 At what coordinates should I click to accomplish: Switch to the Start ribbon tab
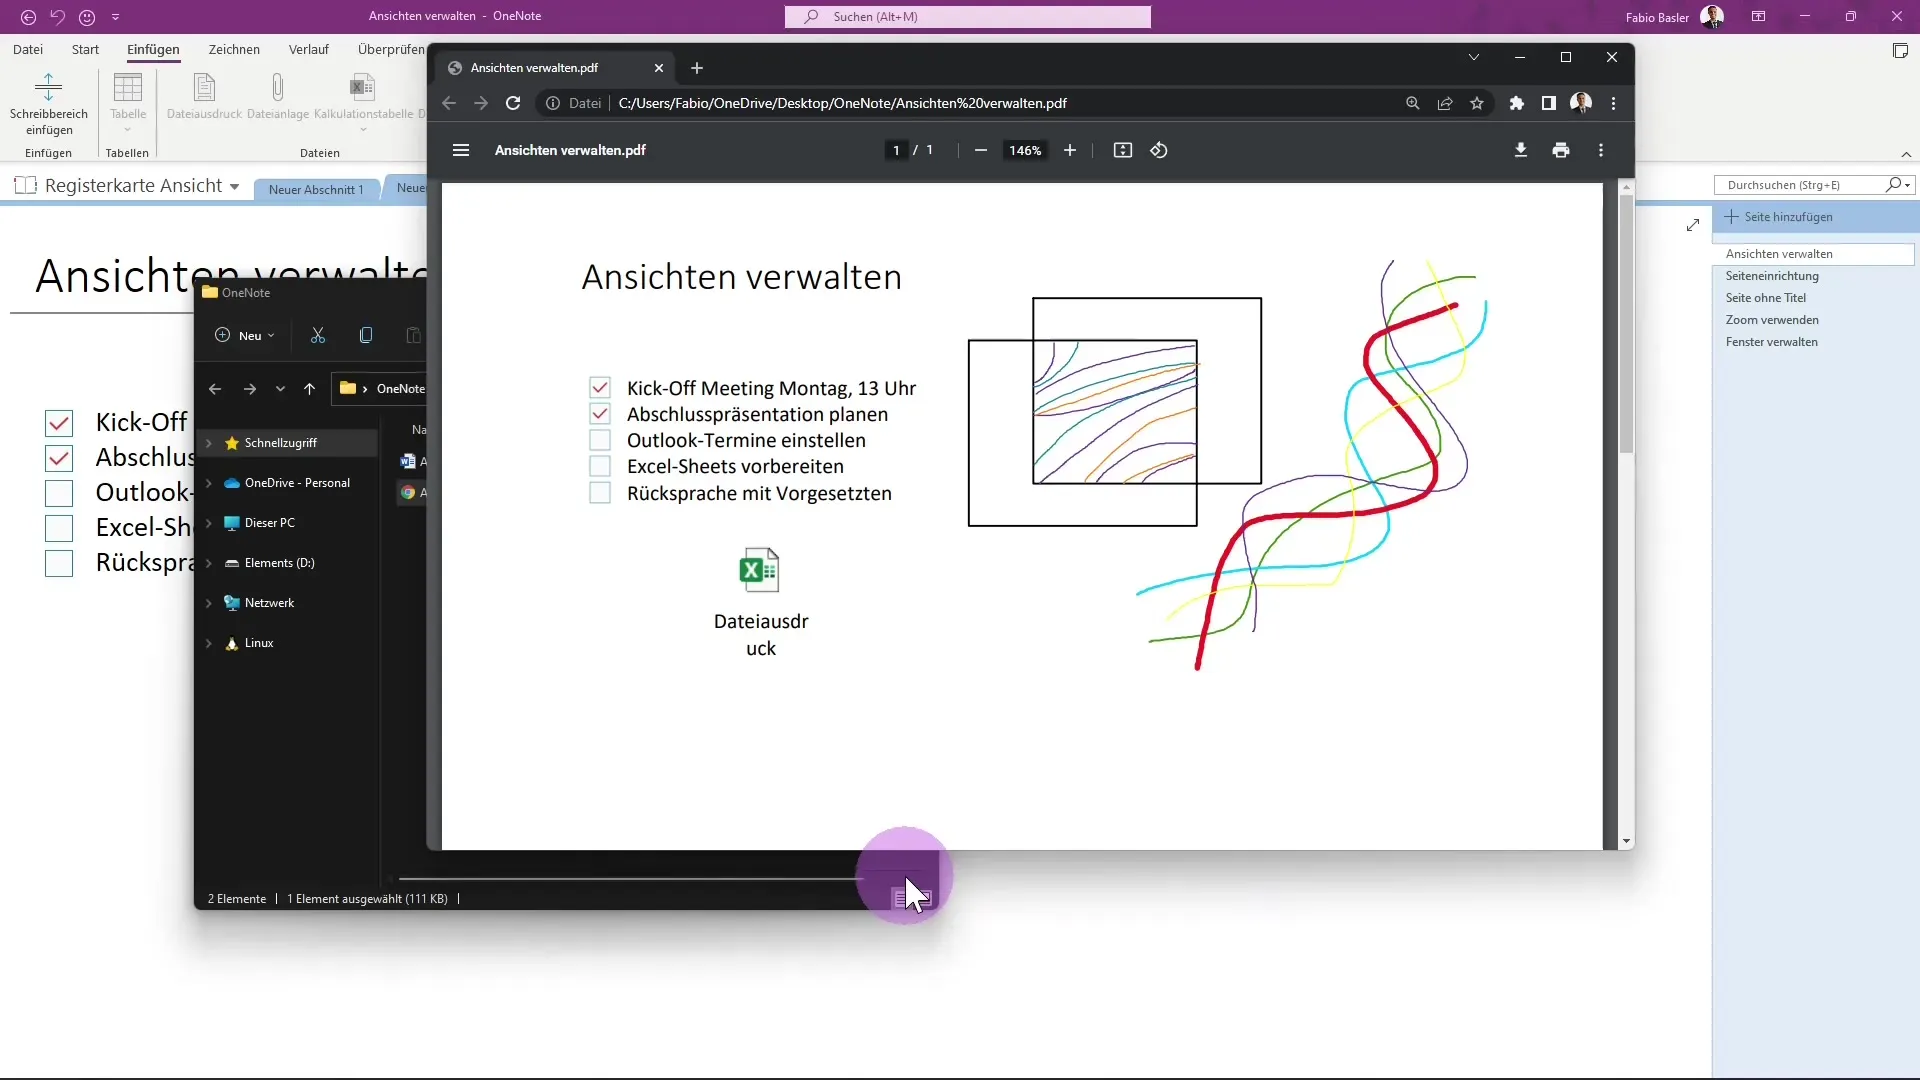(x=85, y=49)
